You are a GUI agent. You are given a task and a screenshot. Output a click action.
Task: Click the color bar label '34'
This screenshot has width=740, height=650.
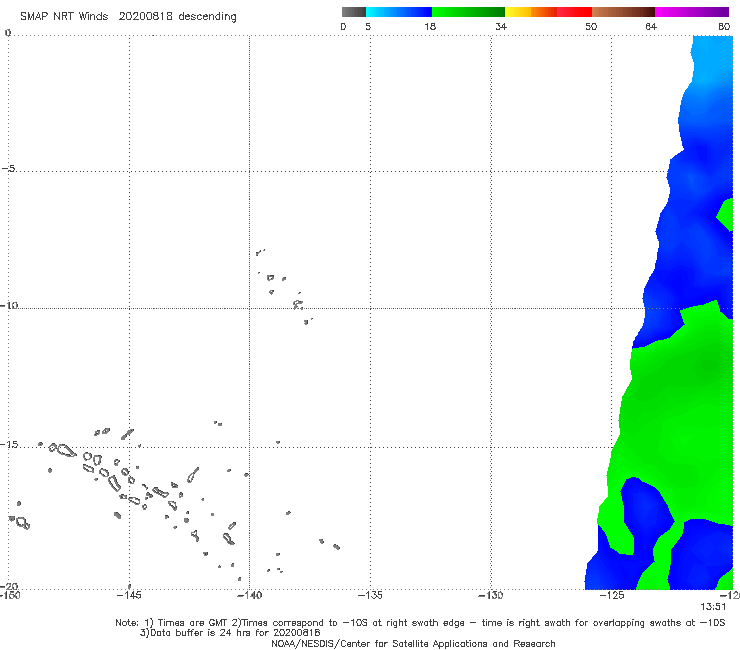click(x=501, y=26)
